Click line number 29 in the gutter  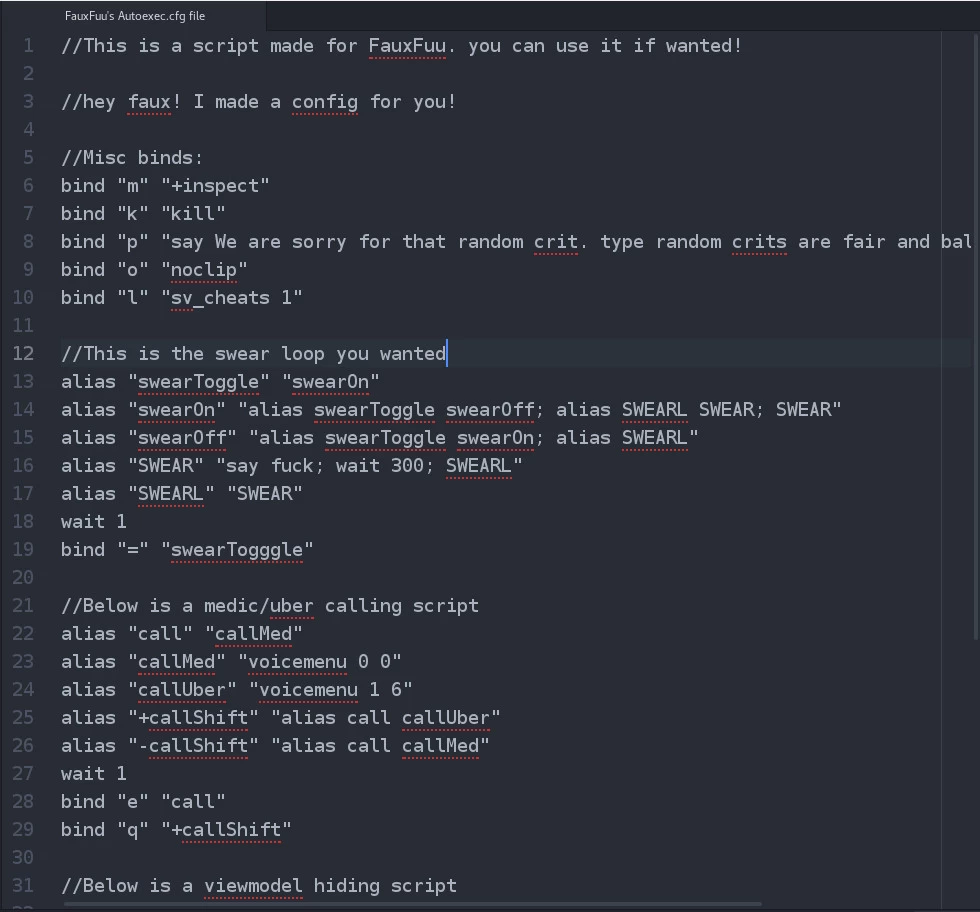[23, 829]
